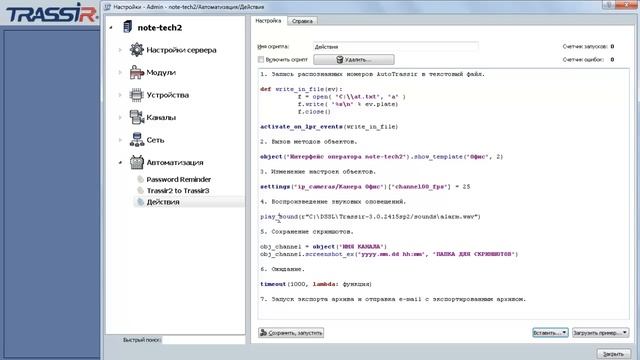Select Trassir2 to Trassir3 script
The width and height of the screenshot is (640, 360).
(178, 191)
